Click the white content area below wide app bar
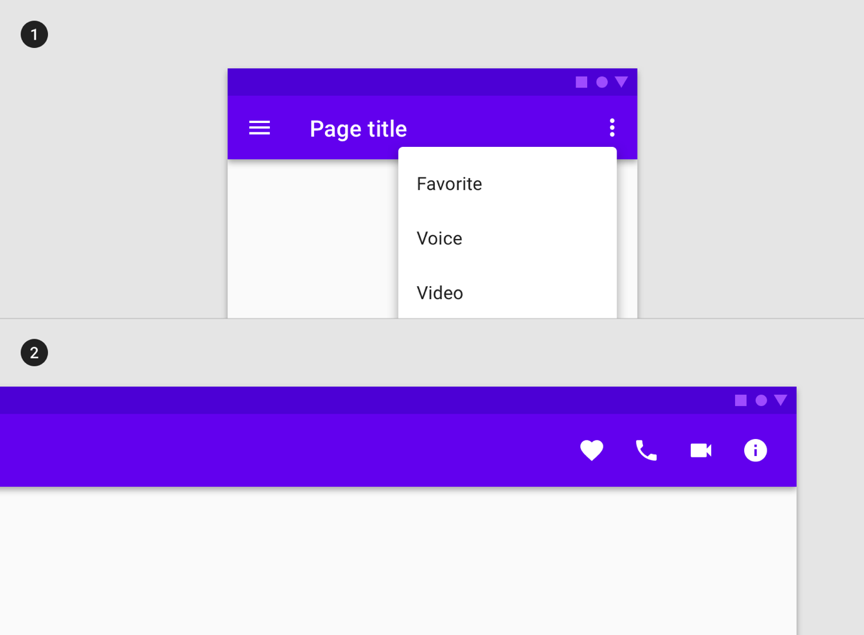864x635 pixels. pos(398,560)
